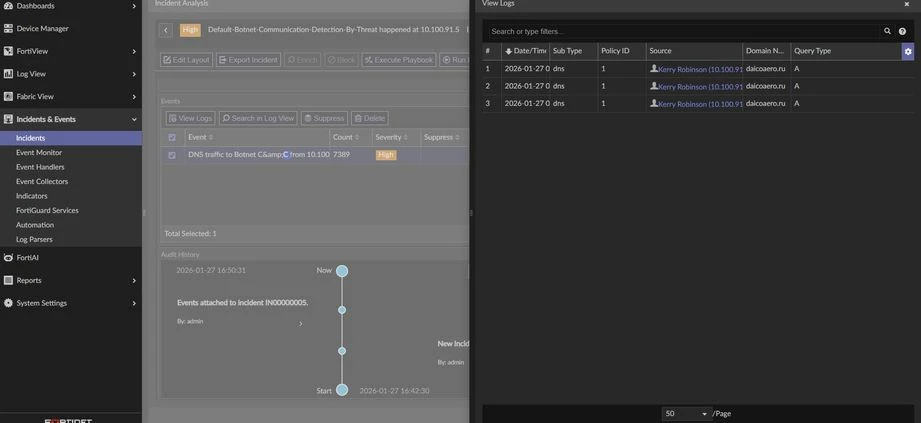
Task: Close the View Logs panel
Action: coord(906,4)
